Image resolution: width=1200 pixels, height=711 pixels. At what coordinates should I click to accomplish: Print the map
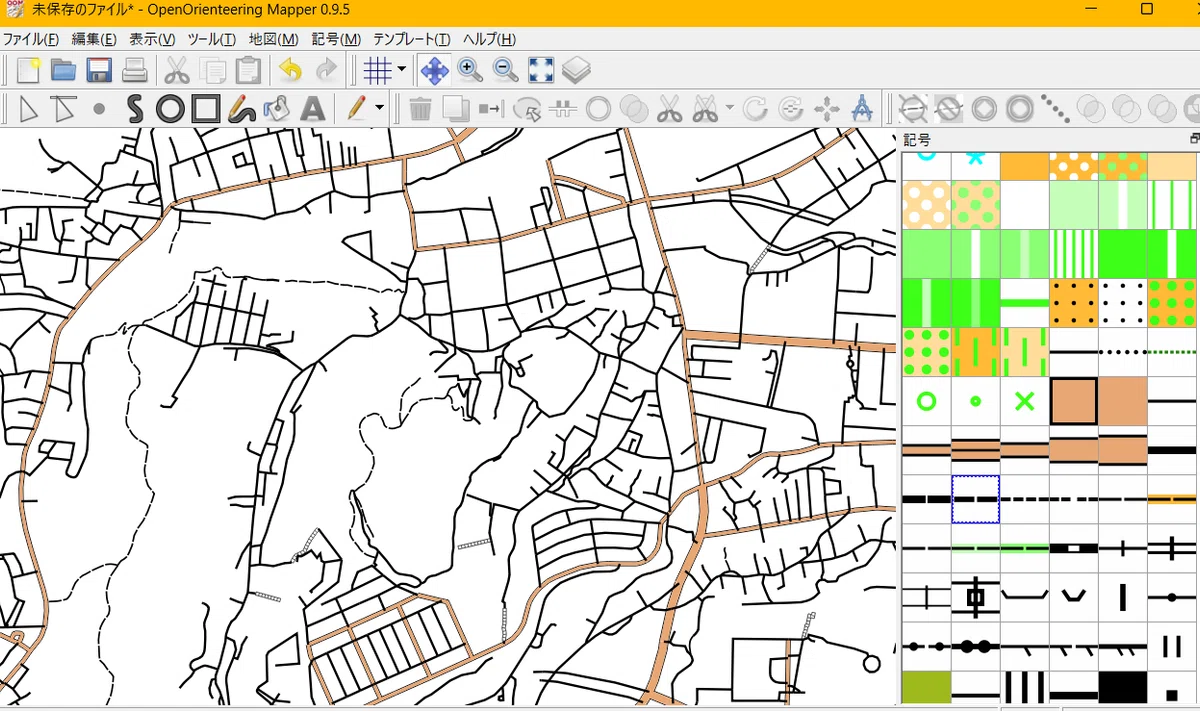pyautogui.click(x=134, y=70)
